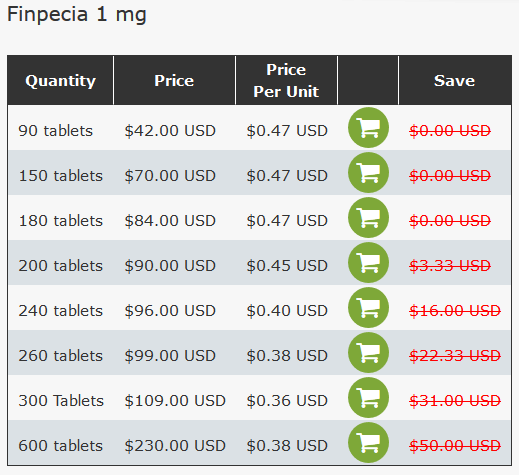Add 260 tablets to cart
The width and height of the screenshot is (519, 475).
tap(368, 353)
